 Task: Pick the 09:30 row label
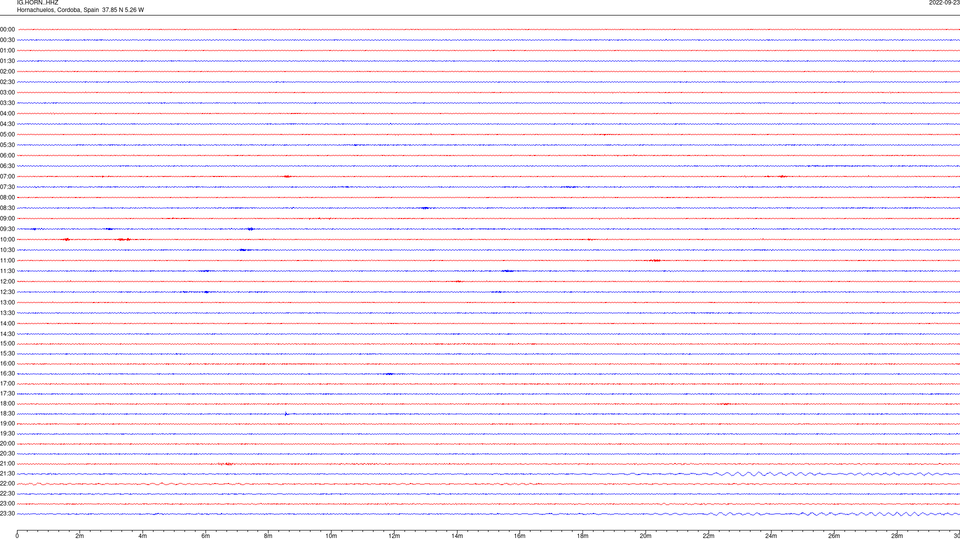point(7,229)
